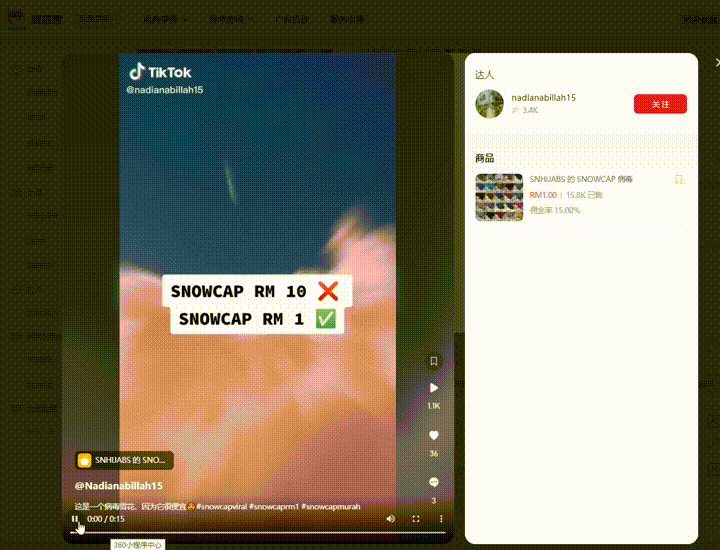Like the video with the heart icon
Viewport: 720px width, 550px height.
[x=434, y=436]
